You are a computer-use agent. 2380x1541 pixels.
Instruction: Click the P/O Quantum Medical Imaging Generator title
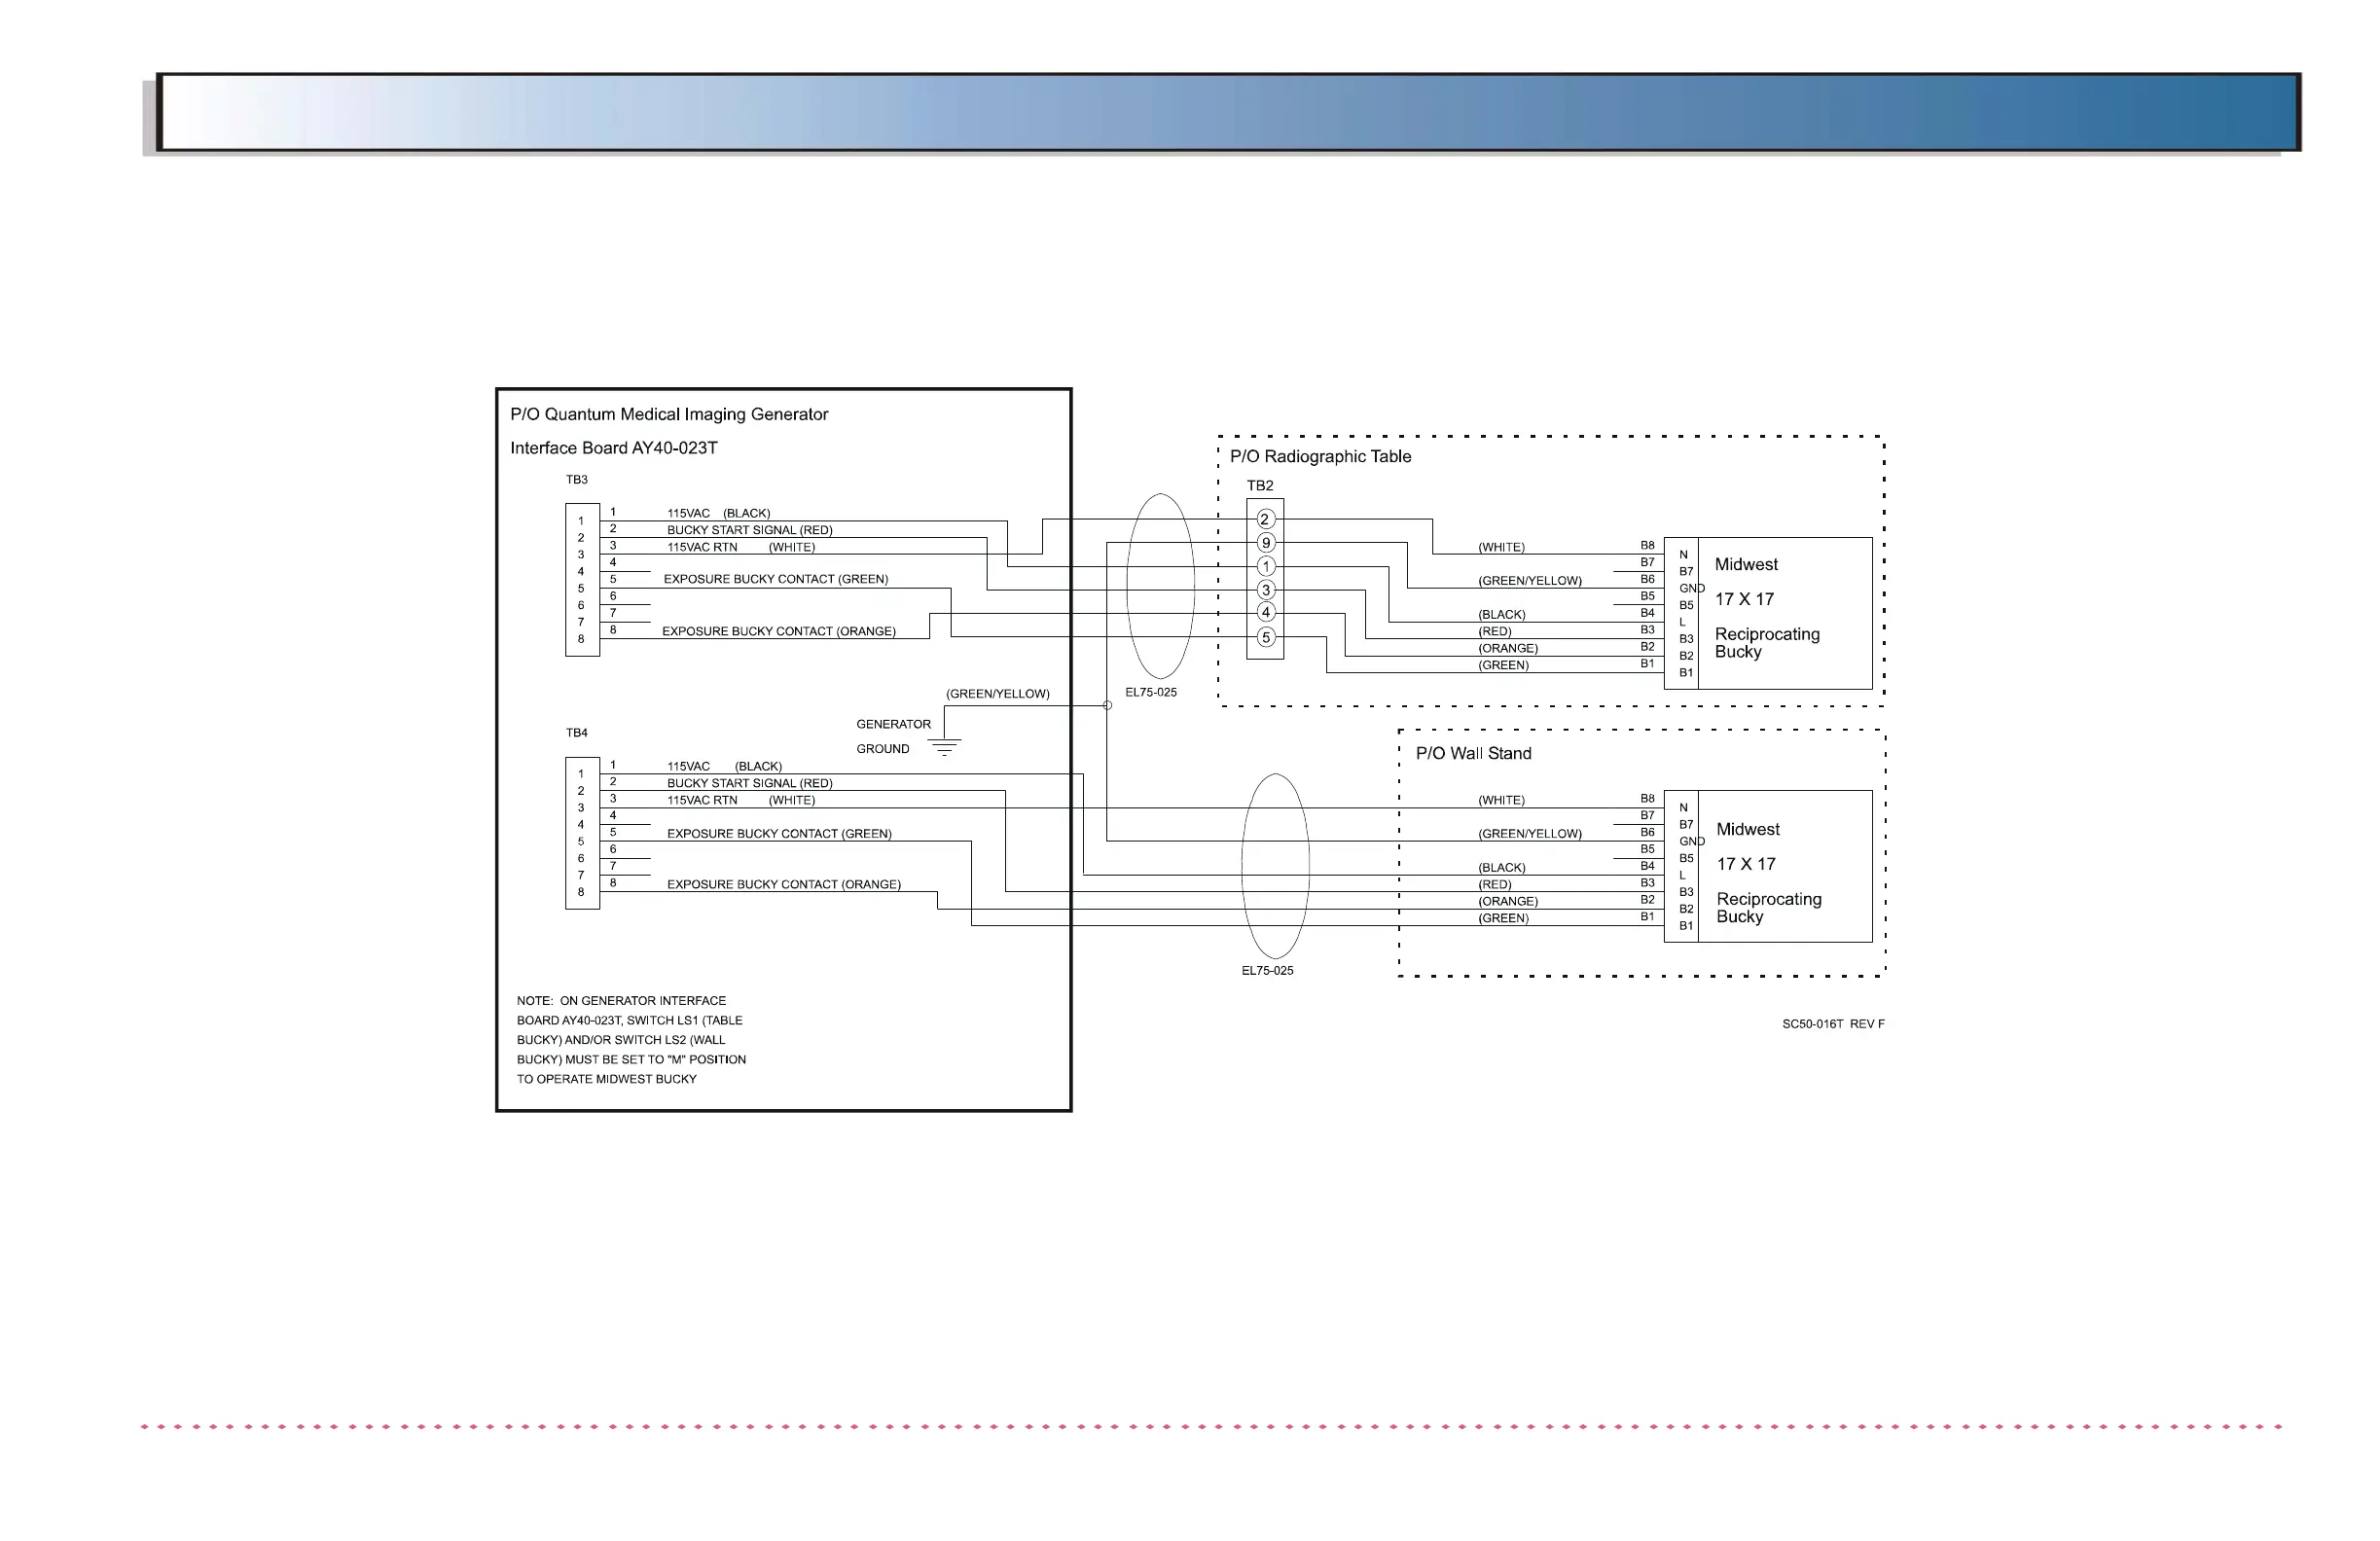pos(669,415)
